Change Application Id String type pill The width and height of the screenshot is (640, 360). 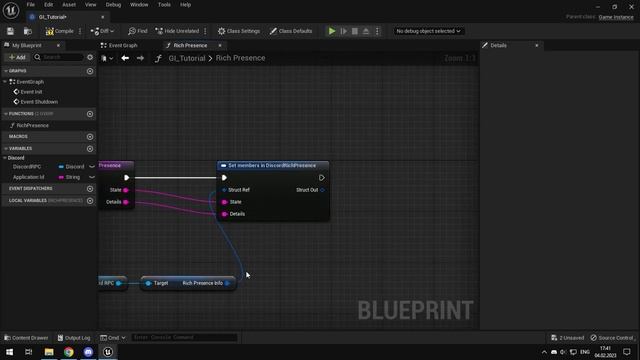[x=69, y=177]
